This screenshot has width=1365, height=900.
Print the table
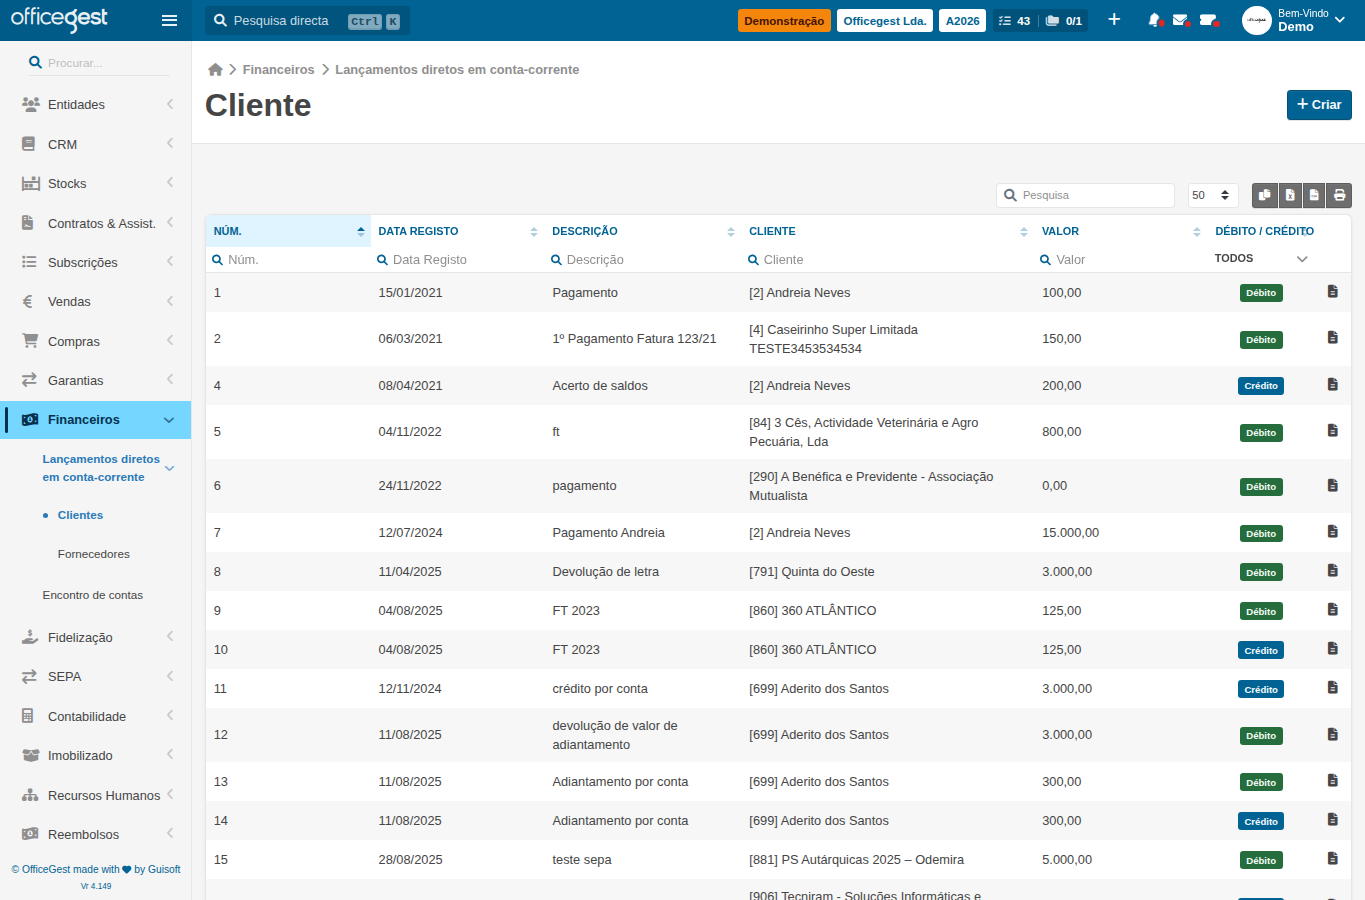1339,195
